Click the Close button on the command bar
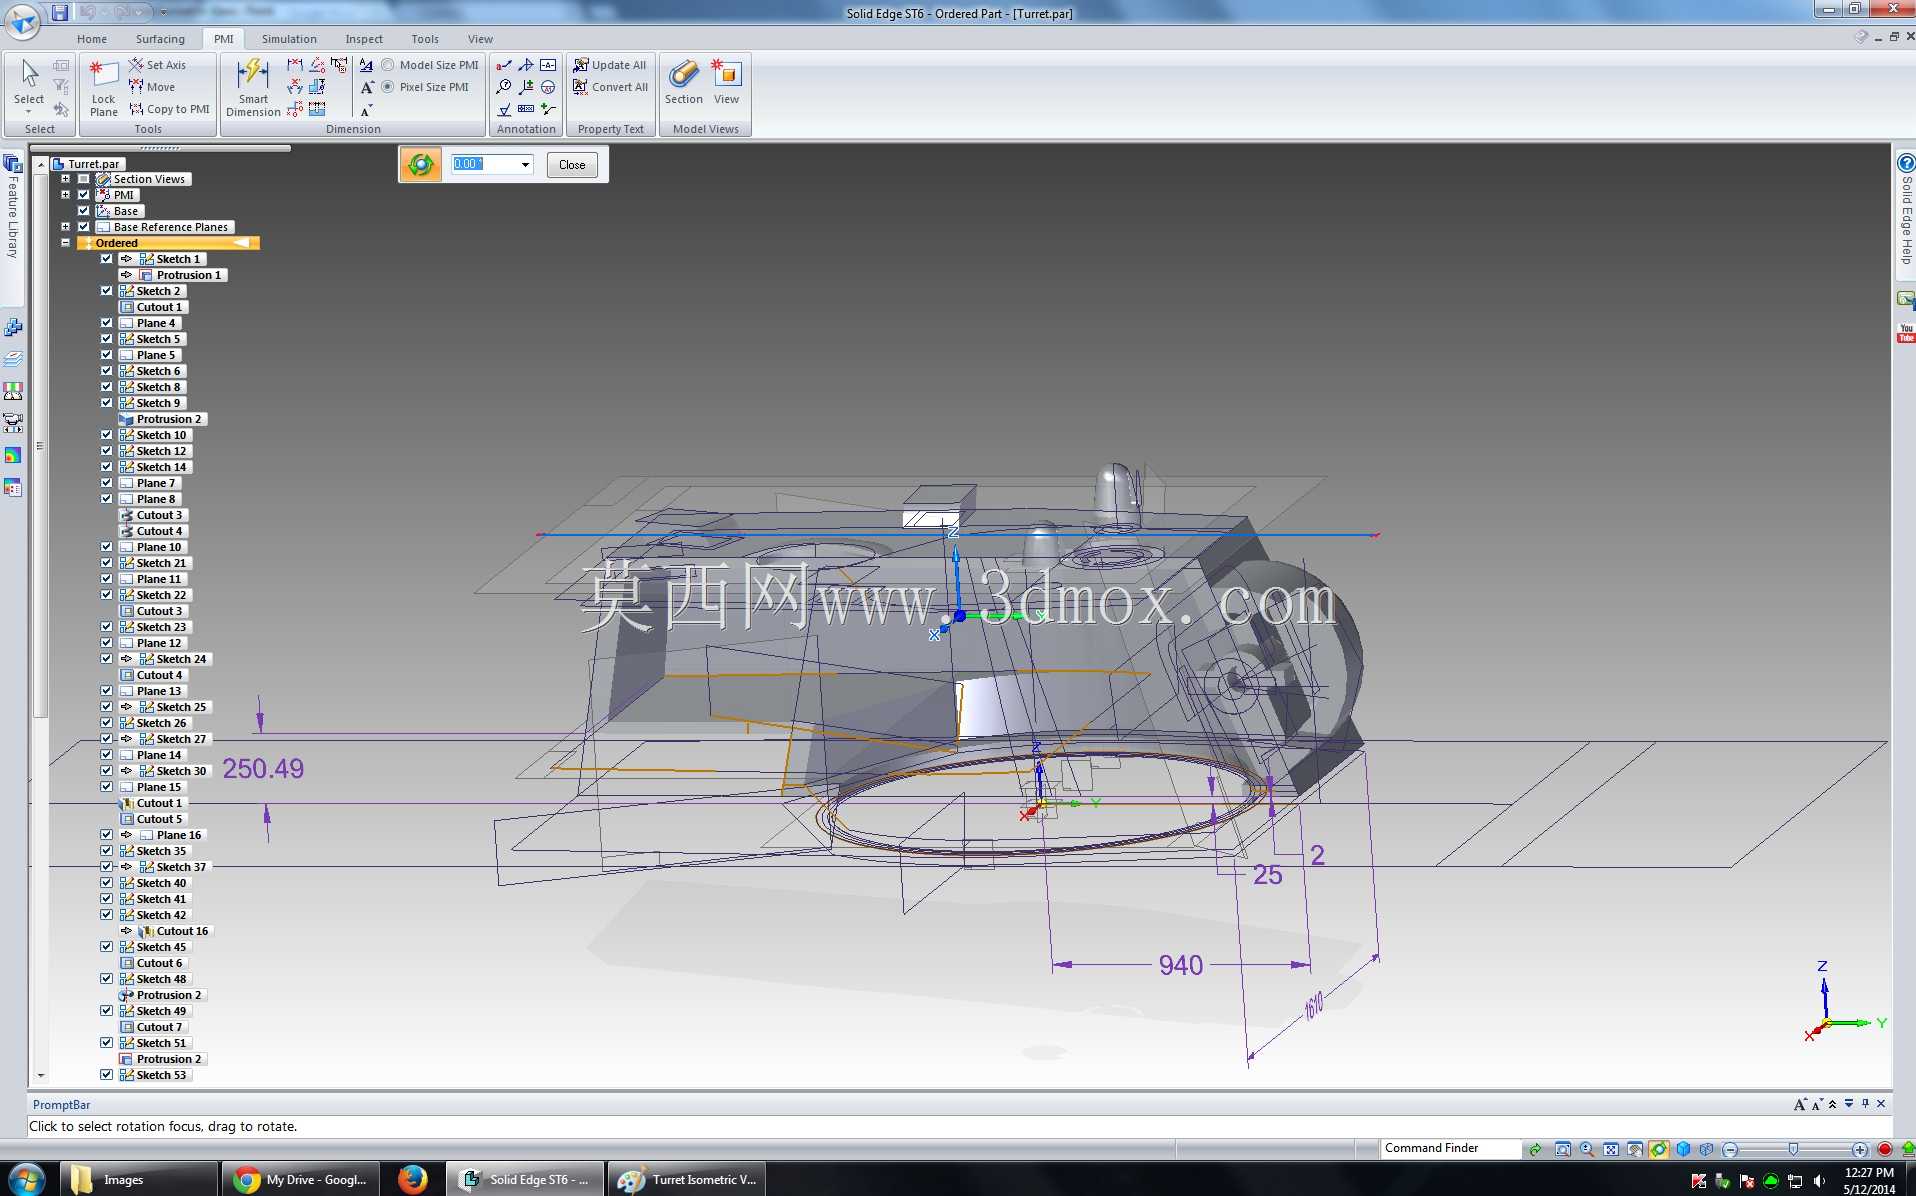 coord(572,165)
